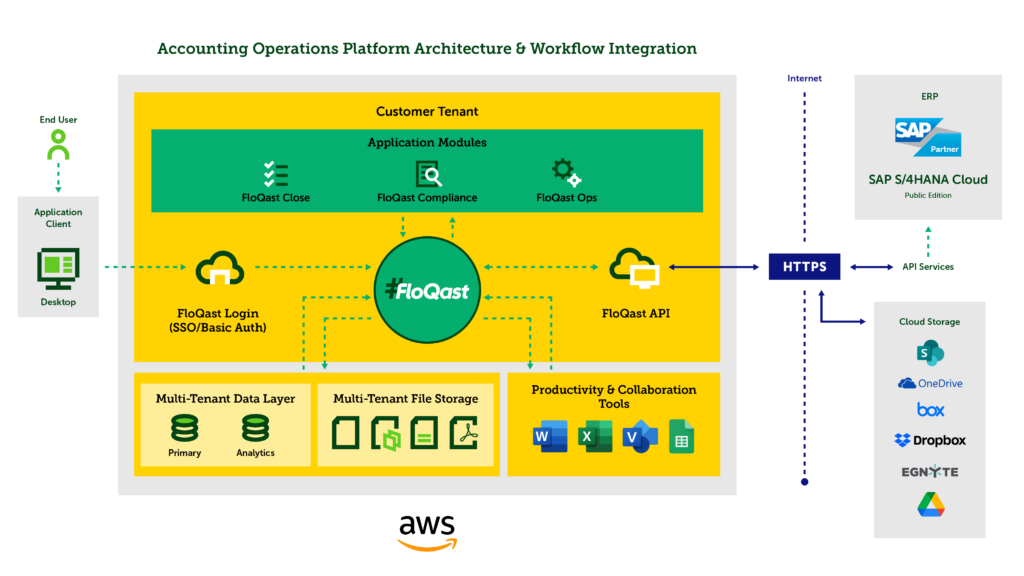
Task: Select the Desktop monitor icon
Action: point(58,268)
